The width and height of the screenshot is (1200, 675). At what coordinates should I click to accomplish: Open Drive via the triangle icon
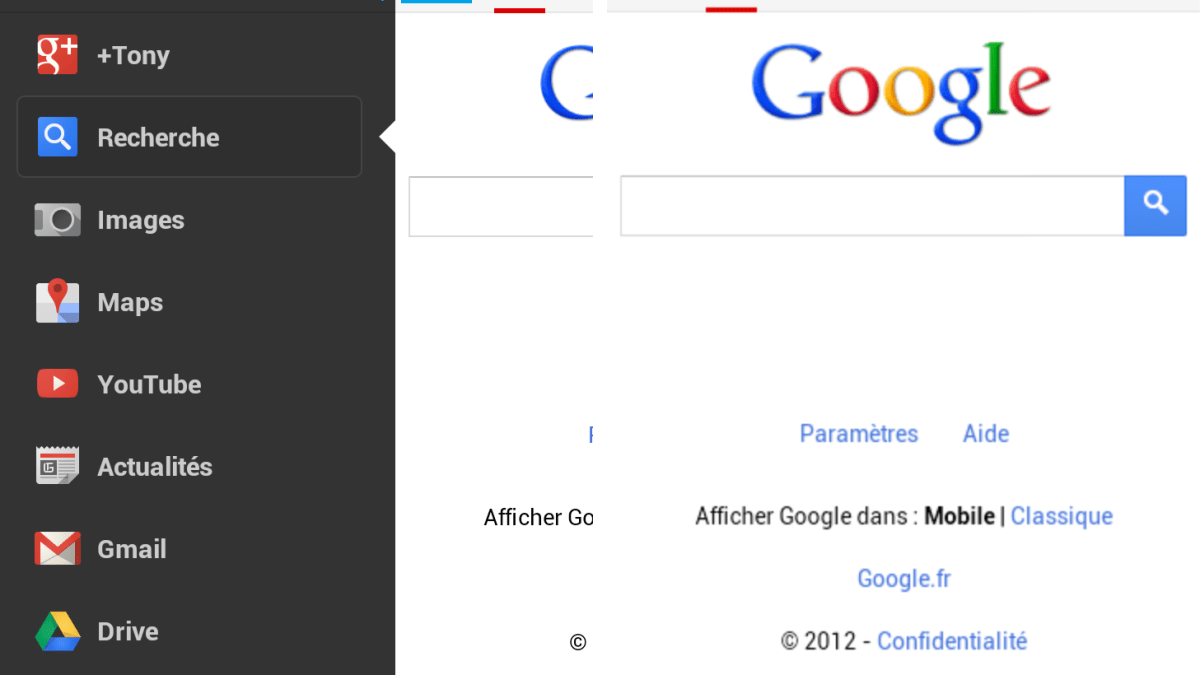(x=57, y=631)
